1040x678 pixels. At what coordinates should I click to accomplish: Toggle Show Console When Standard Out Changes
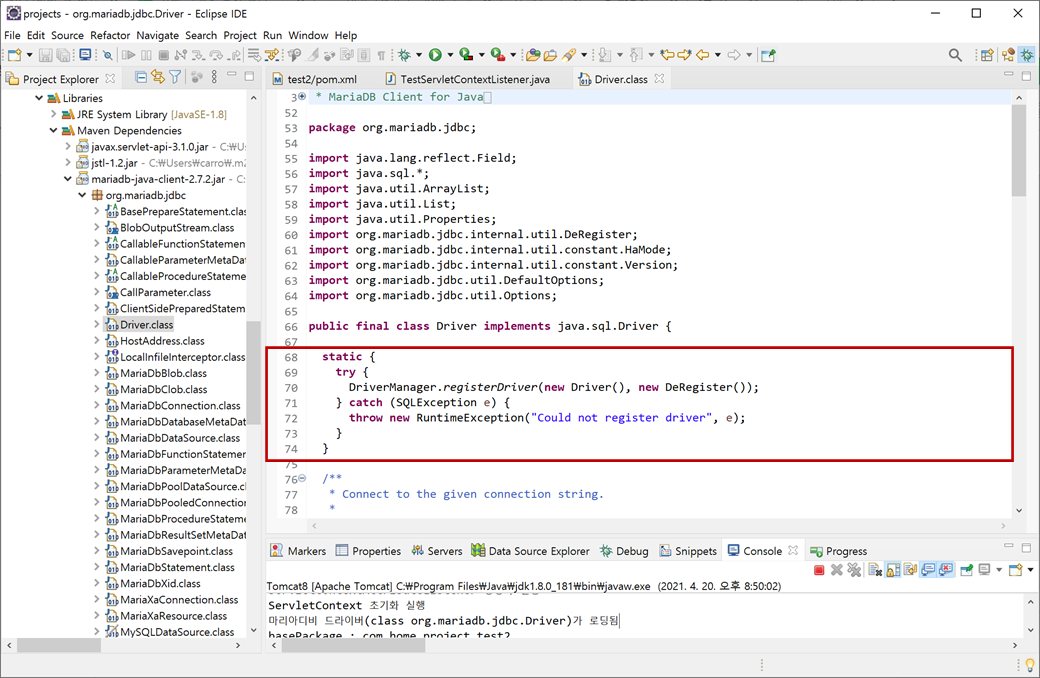coord(927,569)
